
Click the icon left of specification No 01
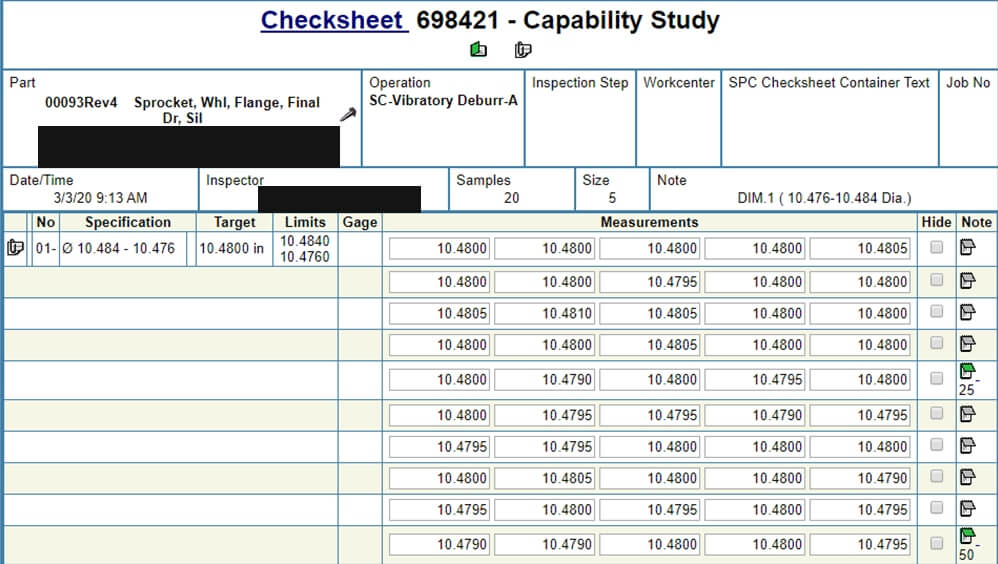point(15,248)
